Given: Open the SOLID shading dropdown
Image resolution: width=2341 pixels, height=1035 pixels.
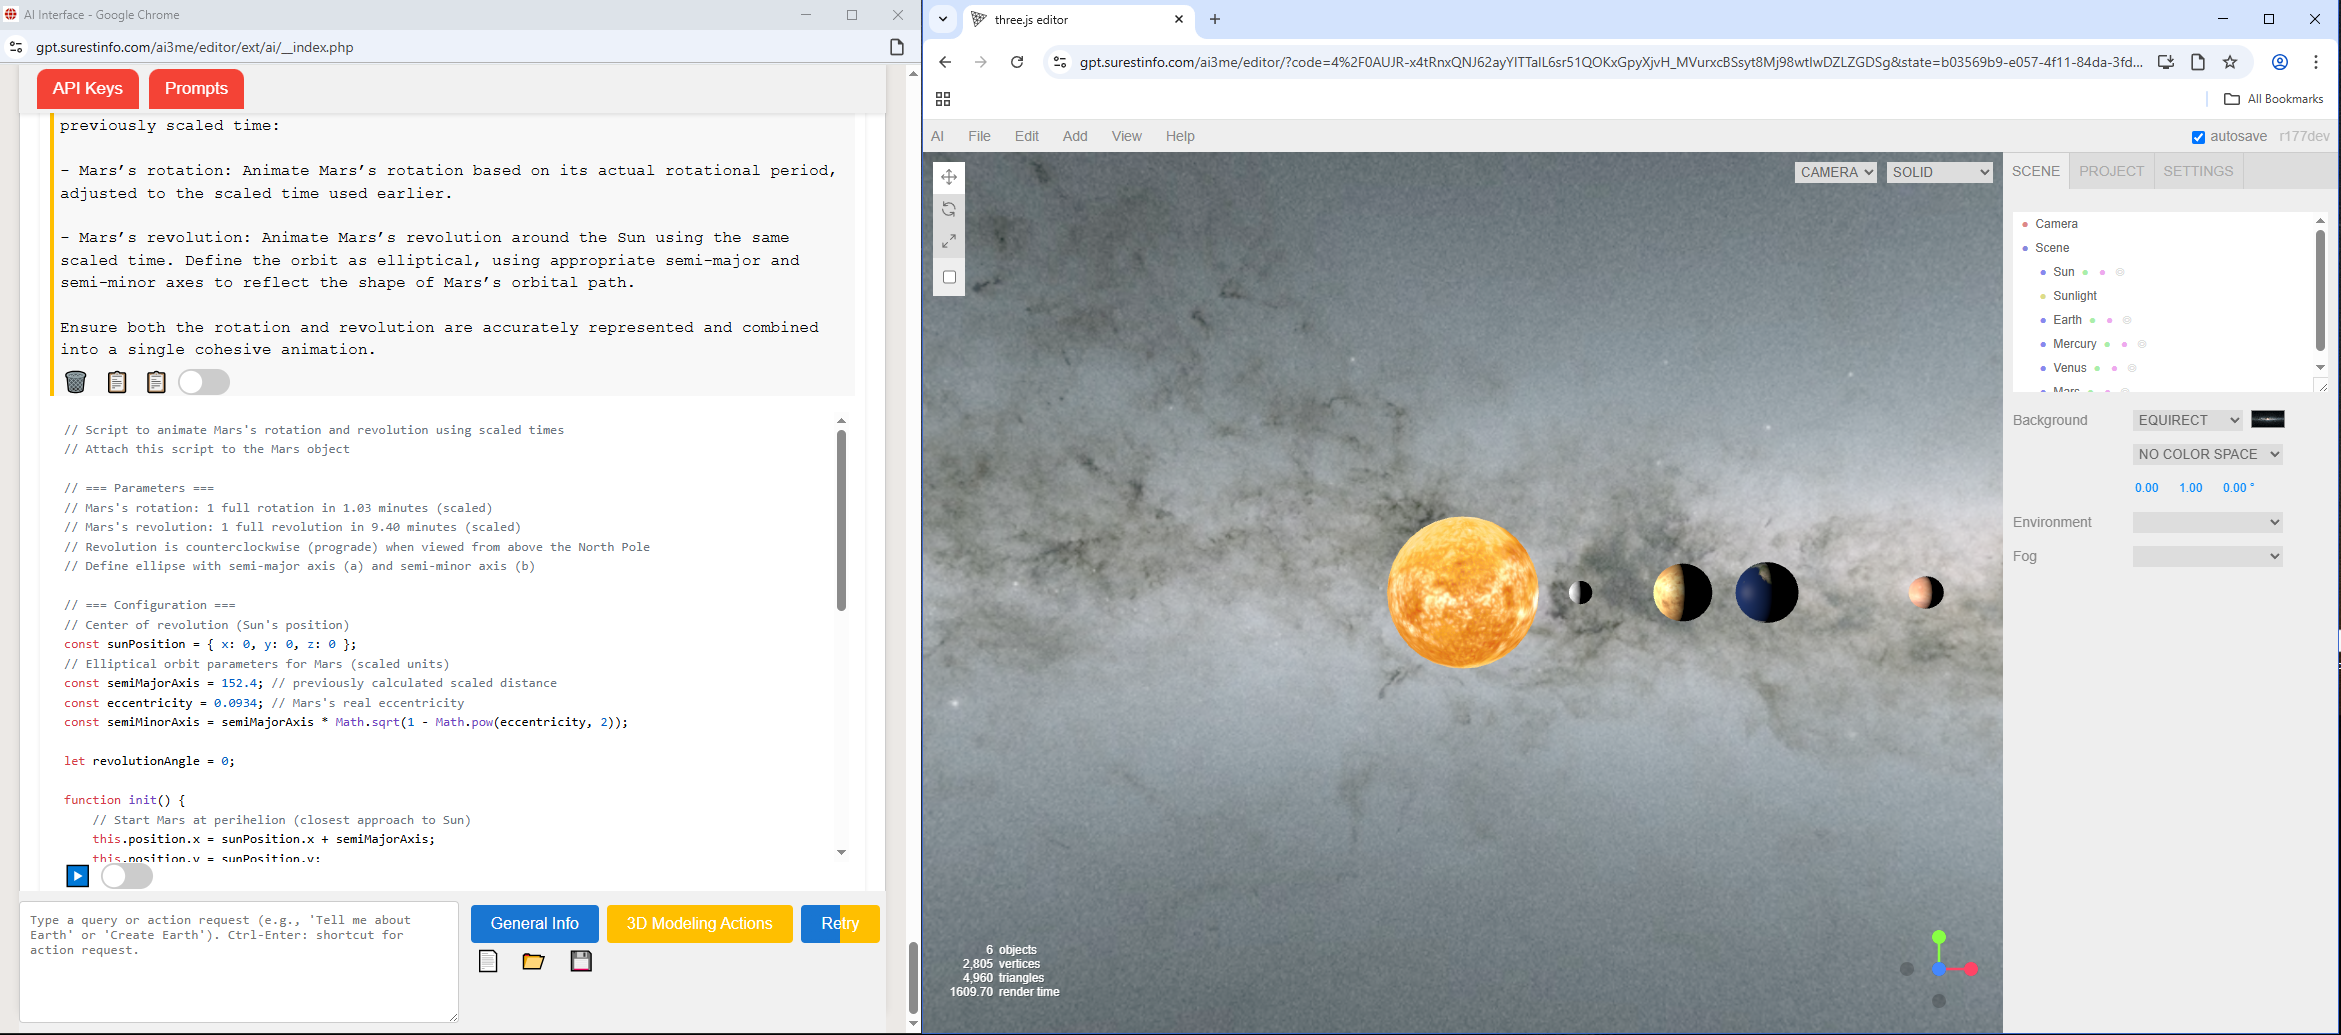Looking at the screenshot, I should pos(1940,172).
